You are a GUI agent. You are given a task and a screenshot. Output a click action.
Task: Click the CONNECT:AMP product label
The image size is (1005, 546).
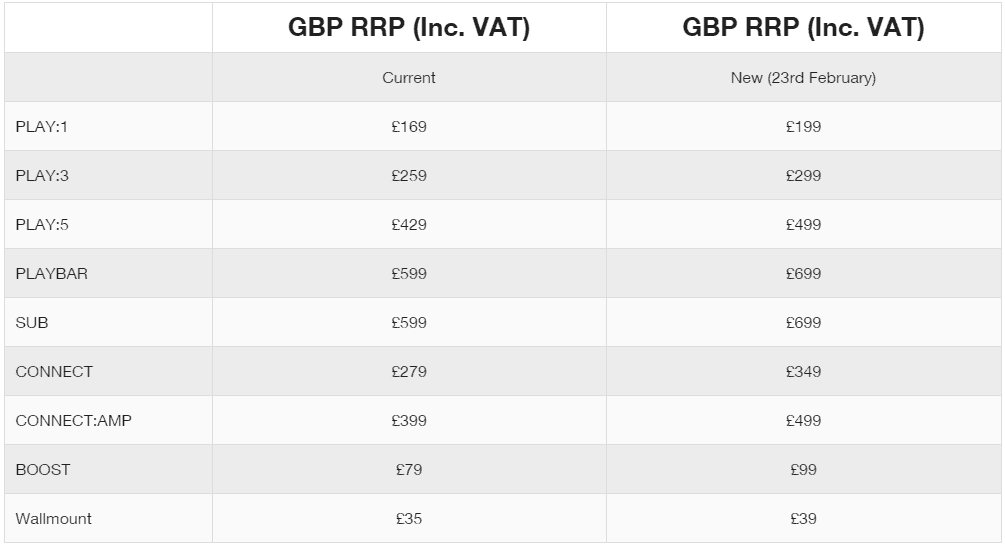tap(73, 421)
